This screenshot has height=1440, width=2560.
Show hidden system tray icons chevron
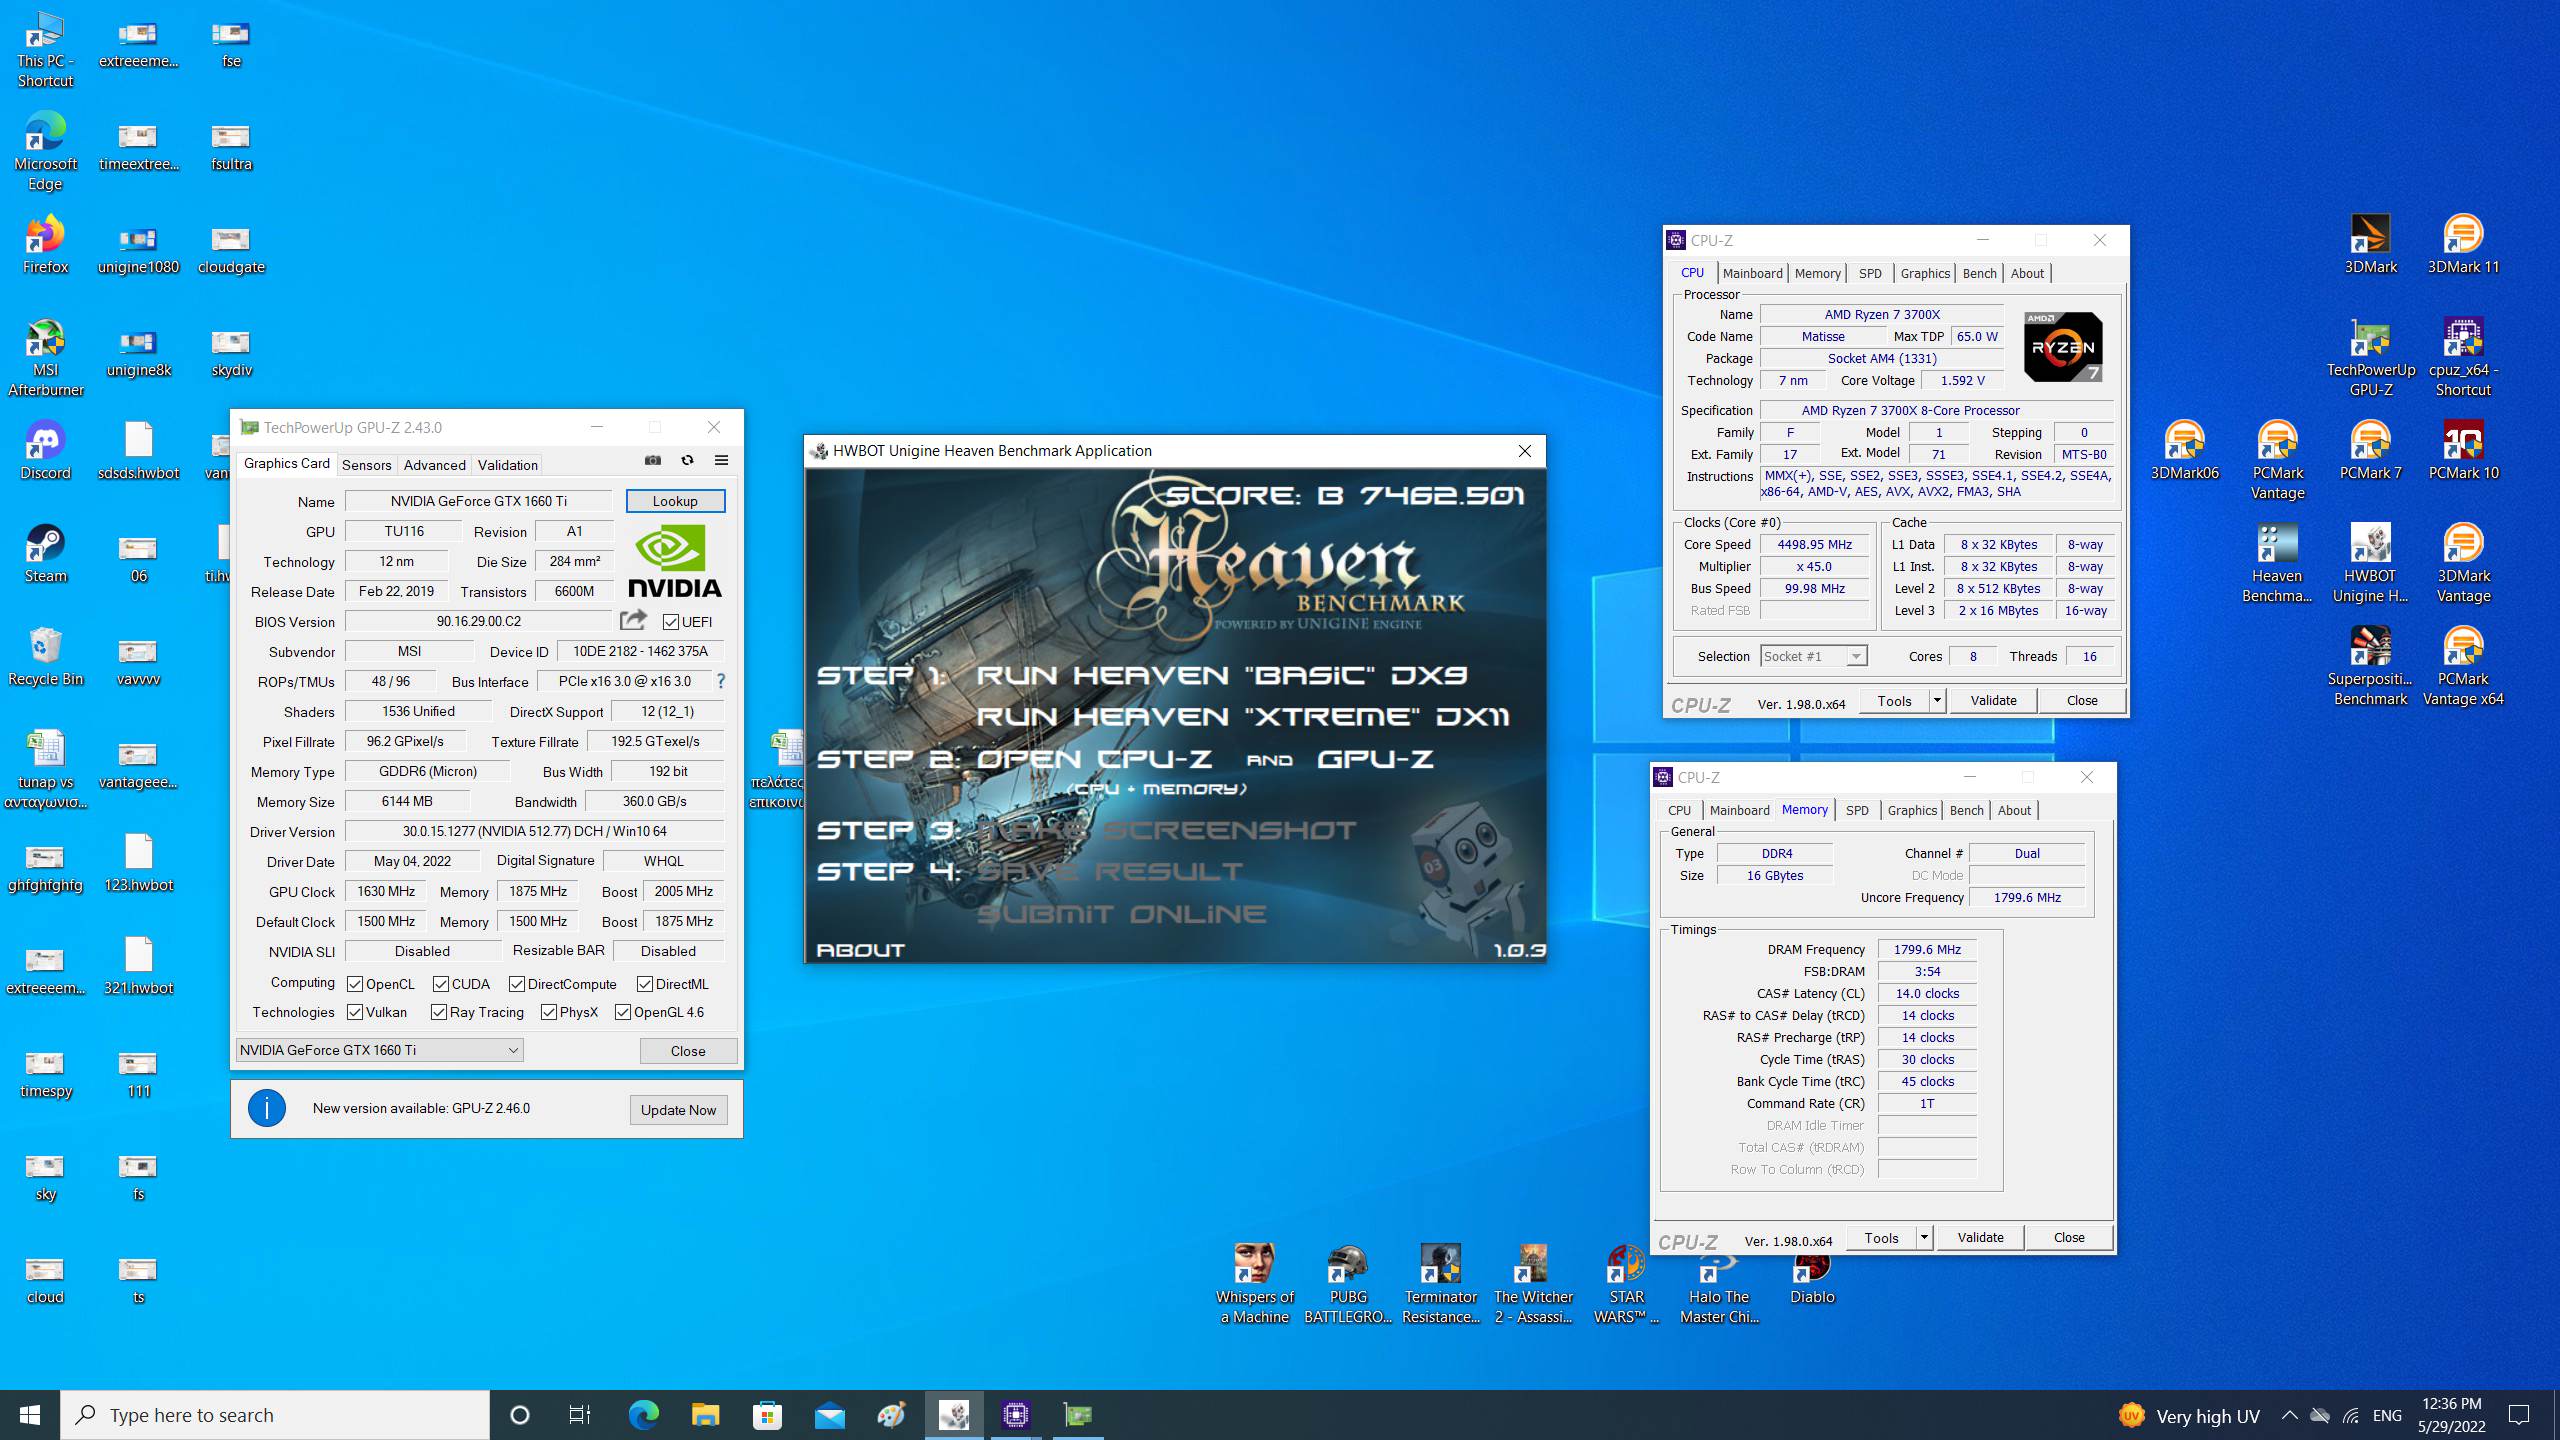[x=2289, y=1415]
